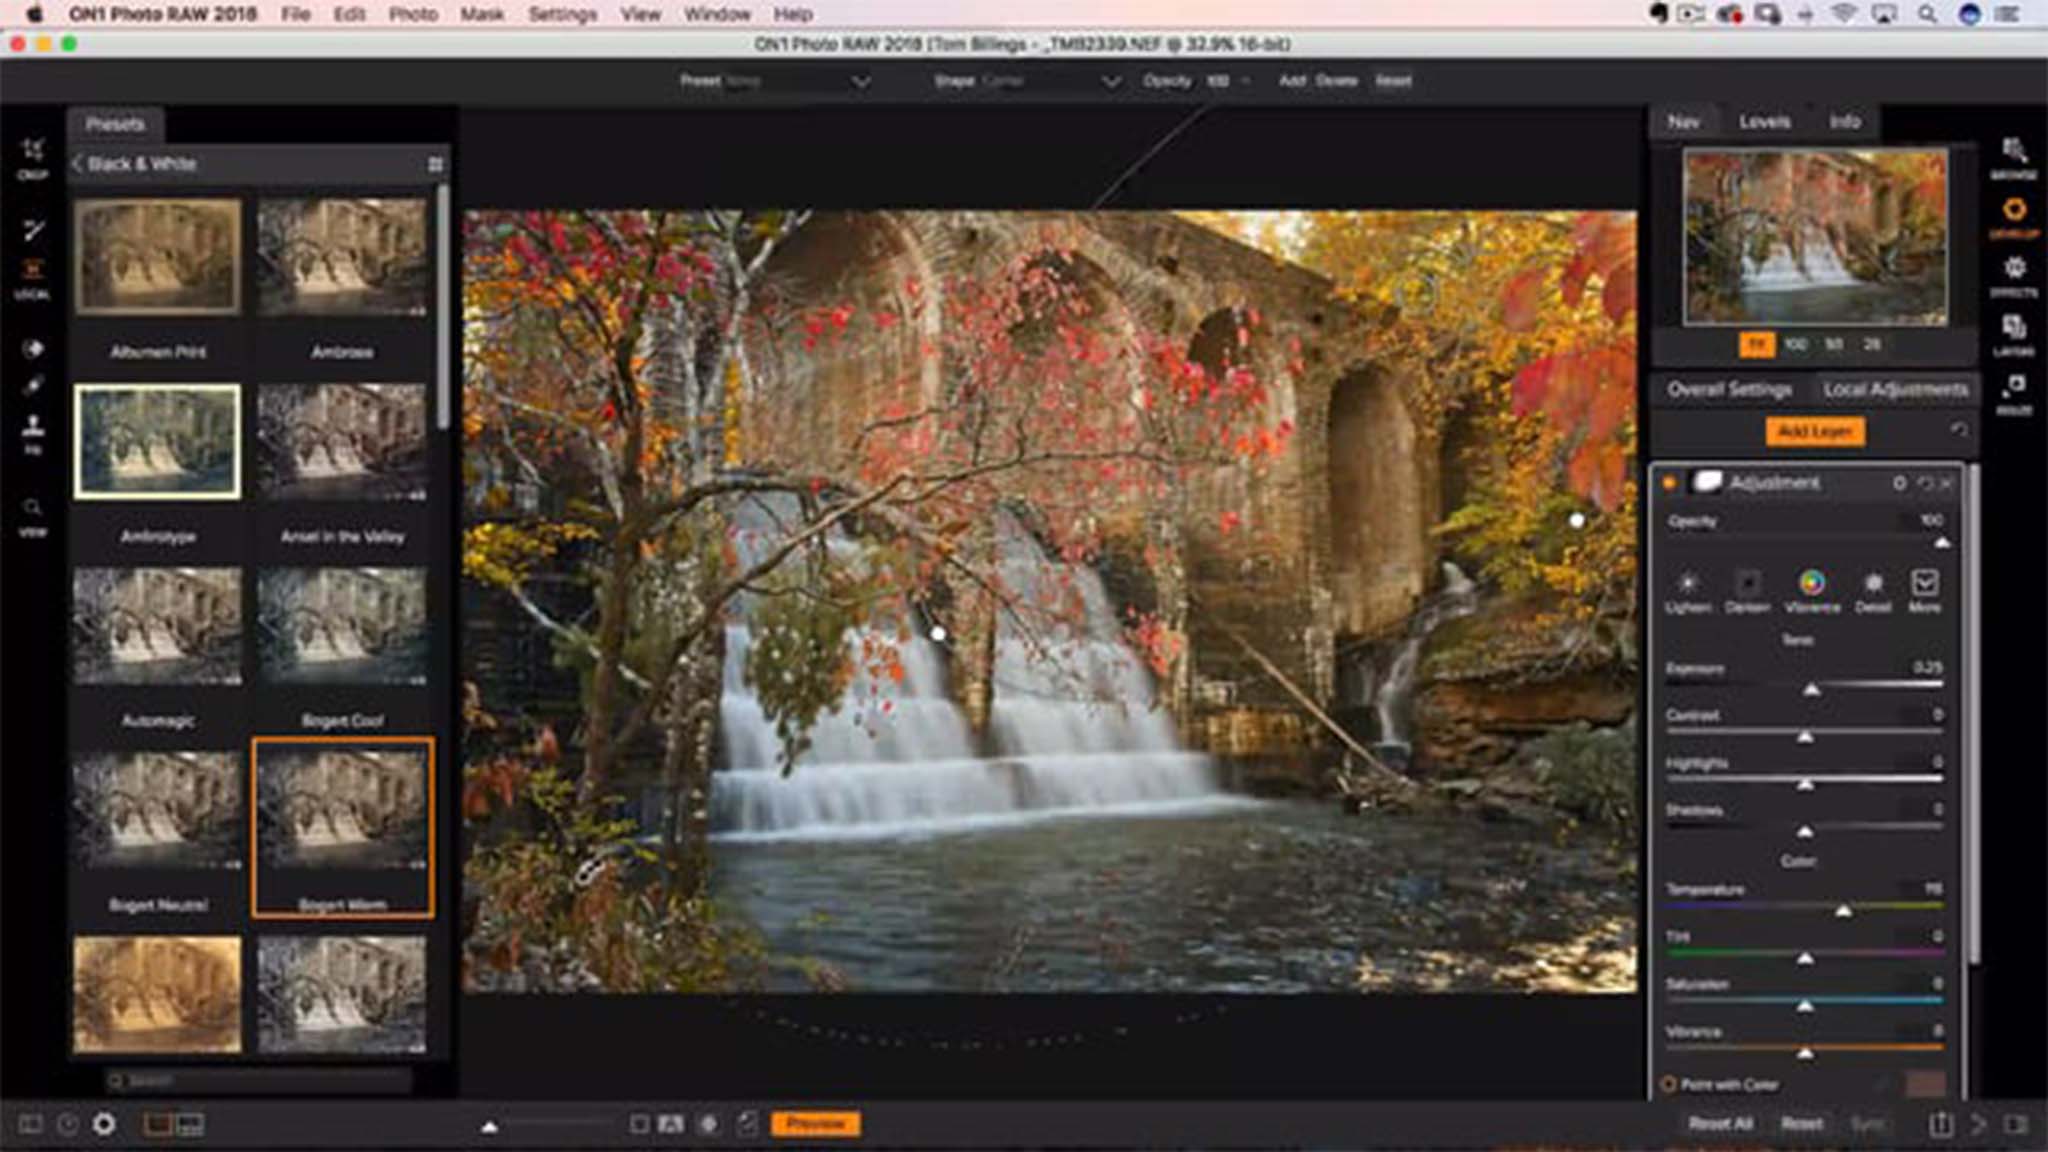Click the Add Layer button

click(1815, 431)
